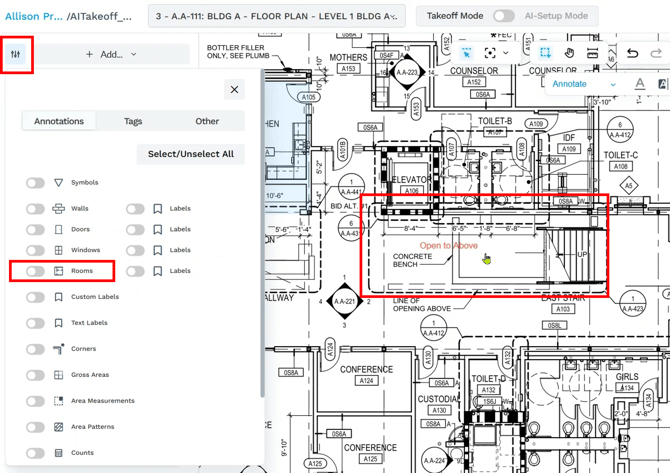
Task: Click the 'Open to Above' annotation text
Action: coord(448,246)
